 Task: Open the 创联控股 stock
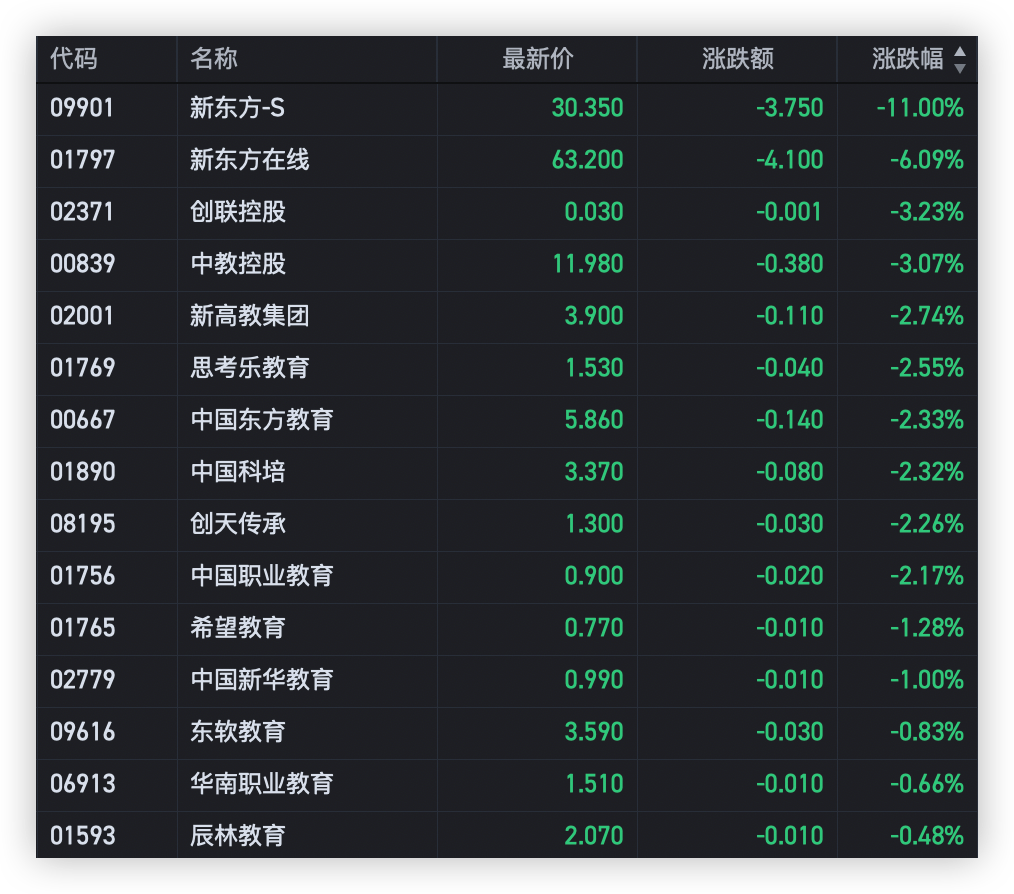click(x=238, y=212)
